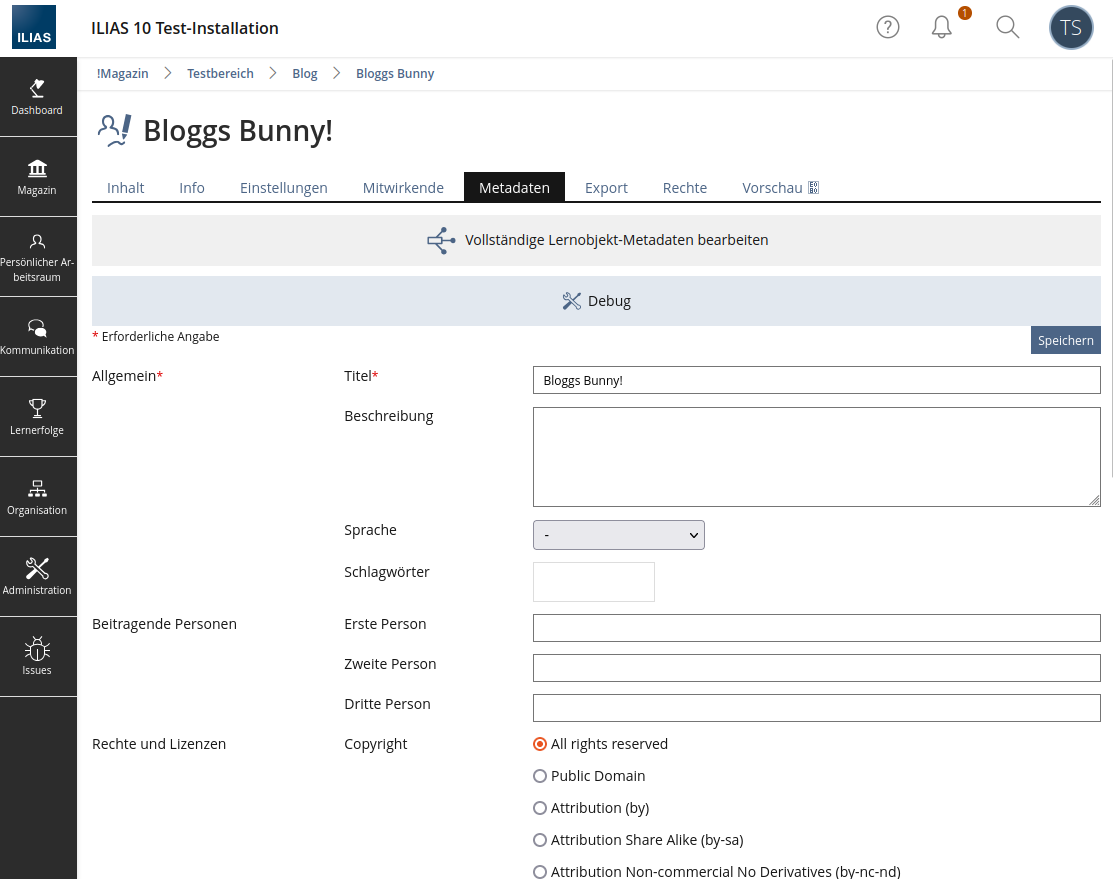Choose Attribution Share Alike (by-sa)
The image size is (1113, 879).
click(540, 840)
